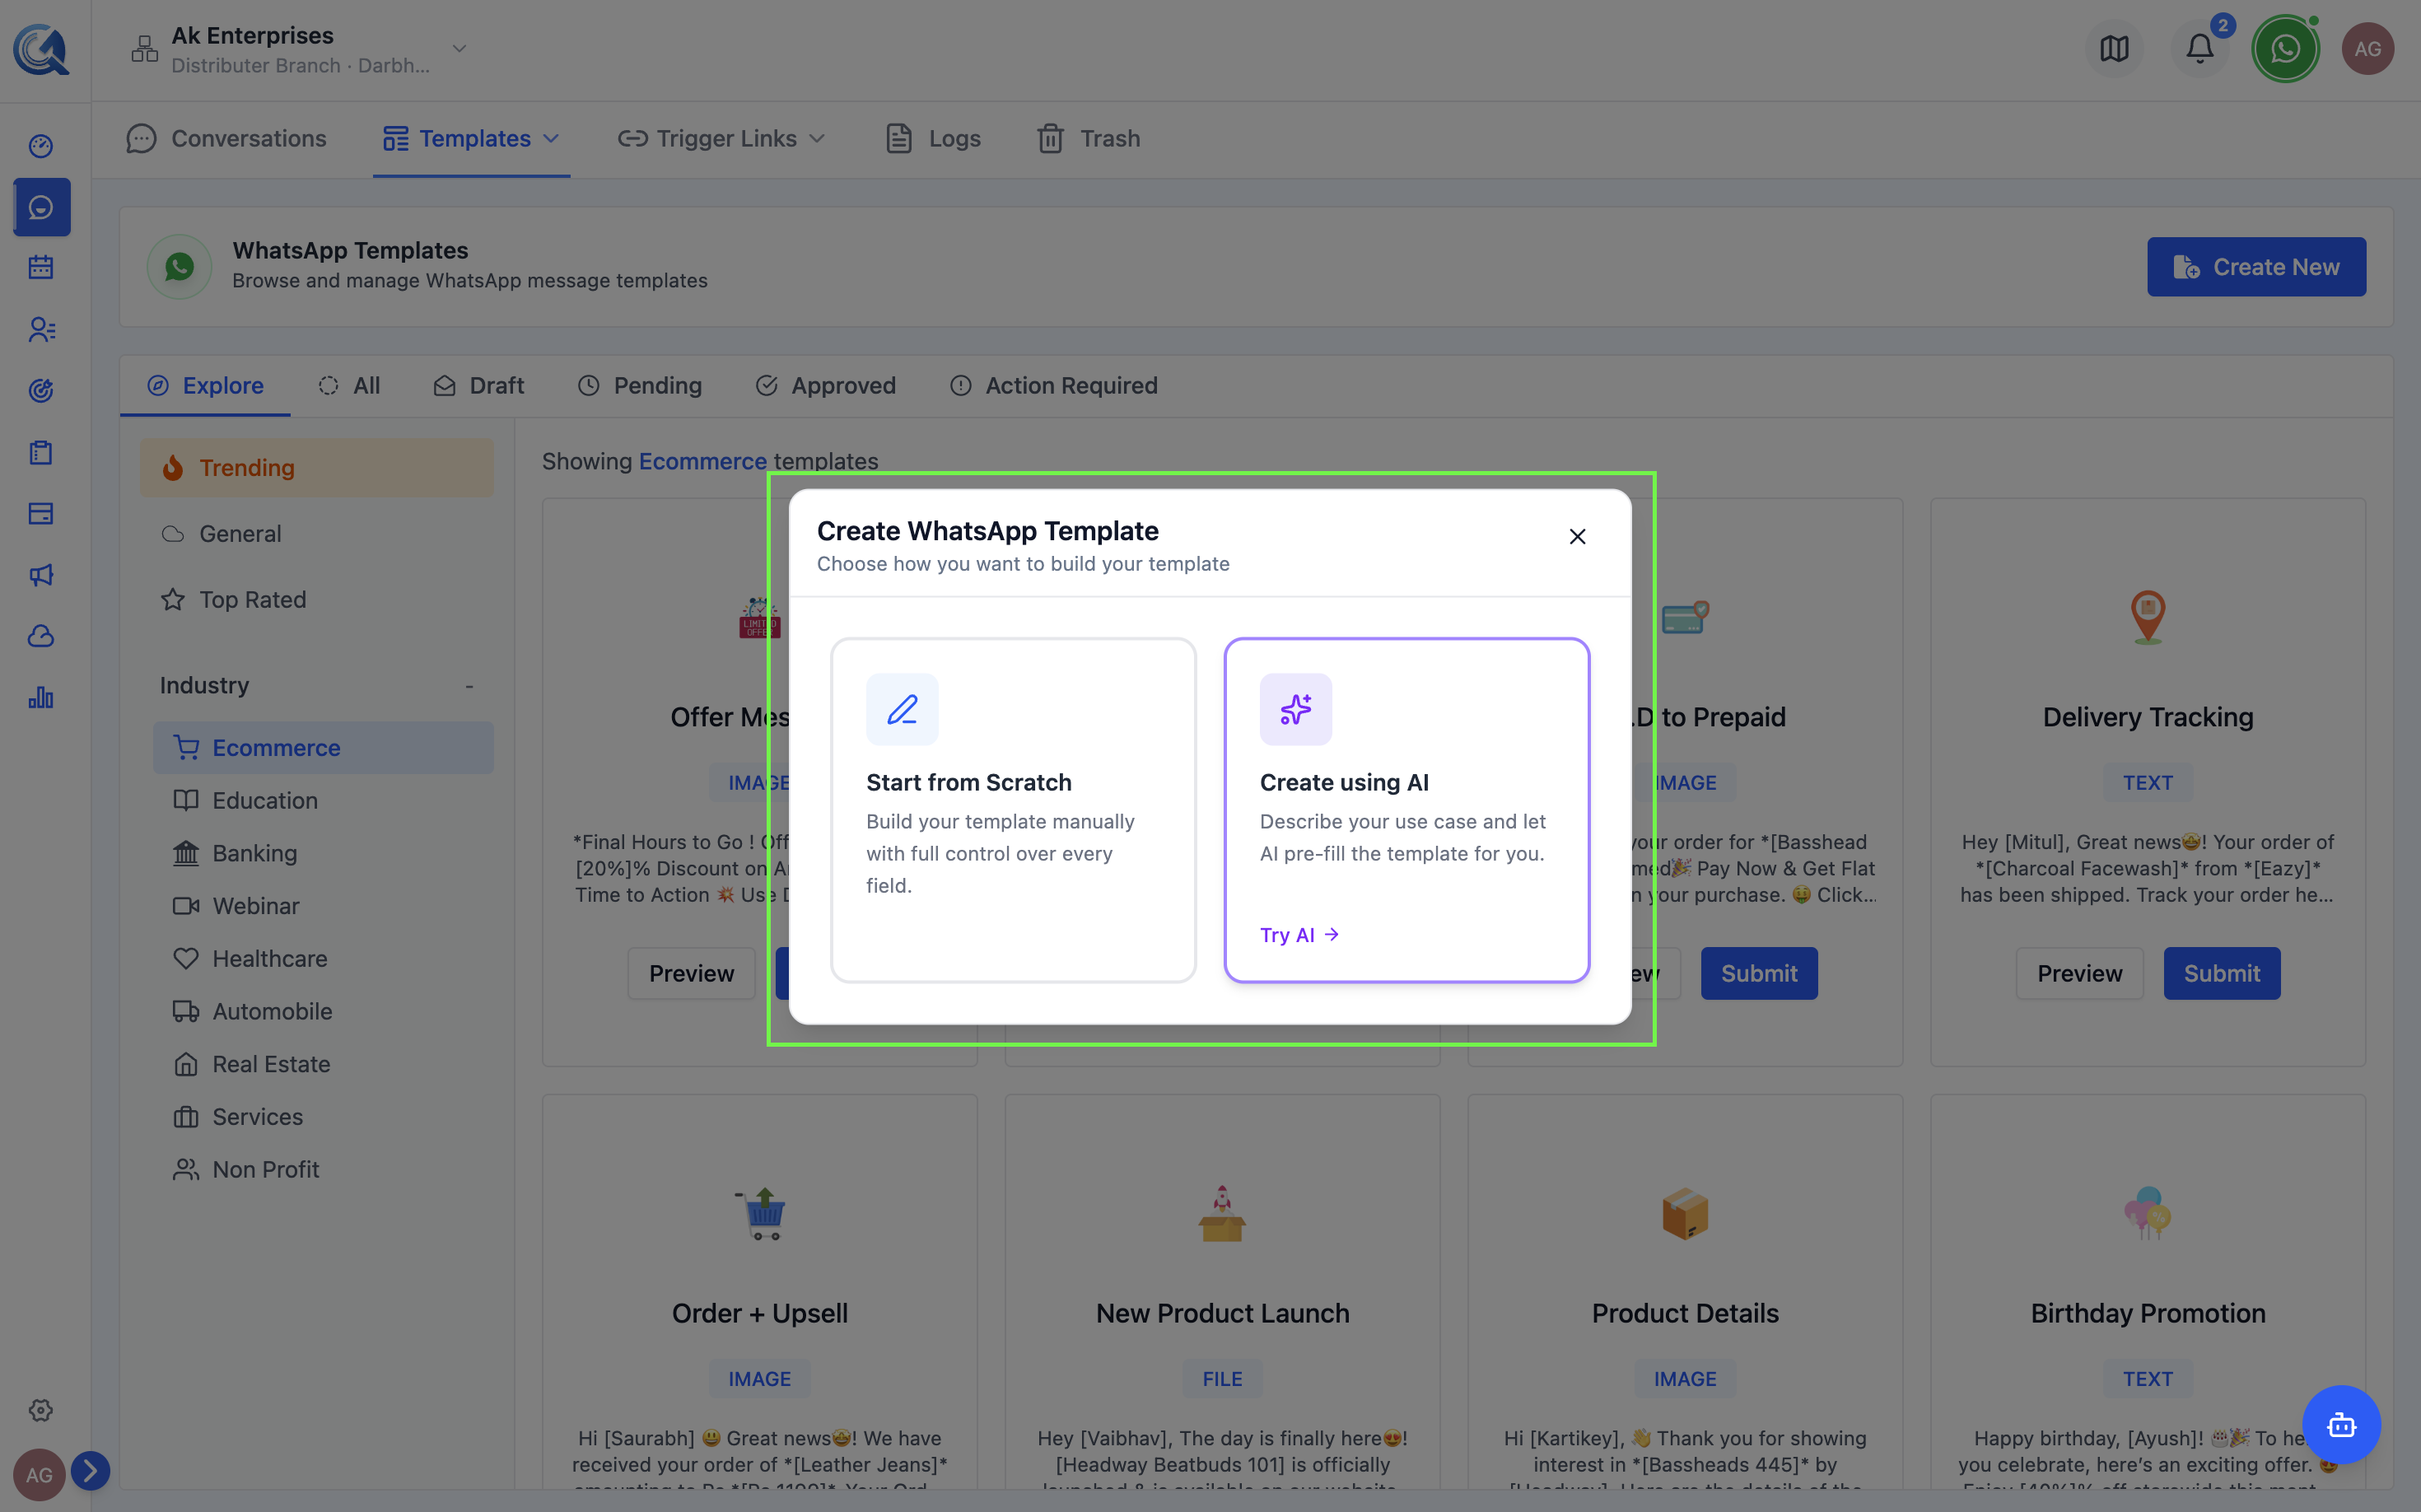Viewport: 2421px width, 1512px height.
Task: Click the green WhatsApp status icon
Action: [x=2286, y=48]
